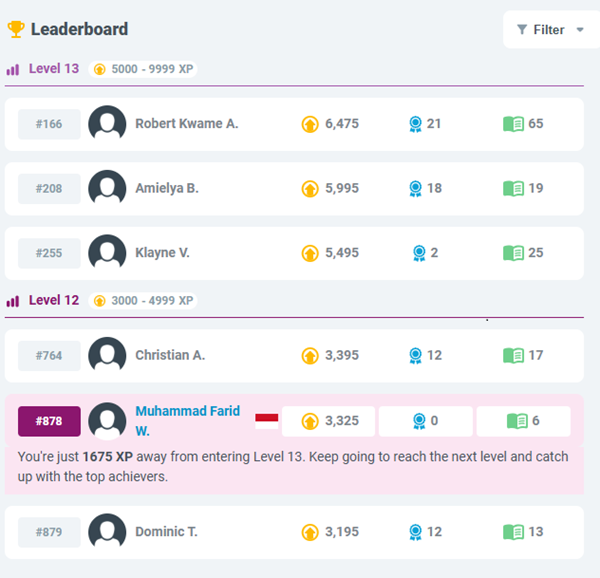Image resolution: width=600 pixels, height=578 pixels.
Task: Click the #764 rank badge
Action: (49, 356)
